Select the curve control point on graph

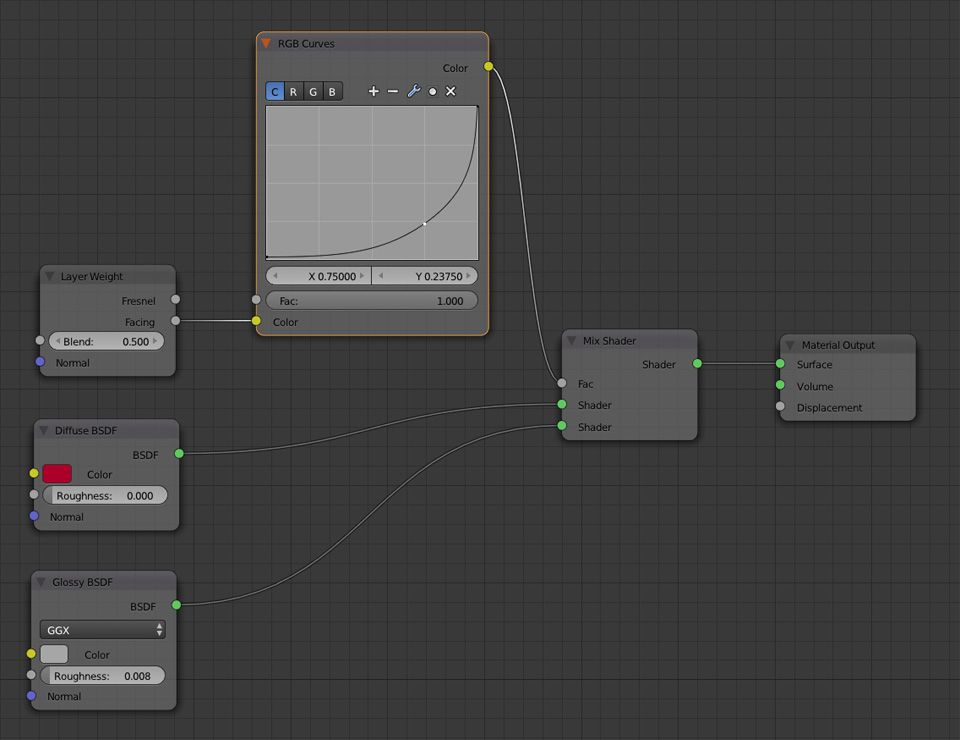(425, 224)
